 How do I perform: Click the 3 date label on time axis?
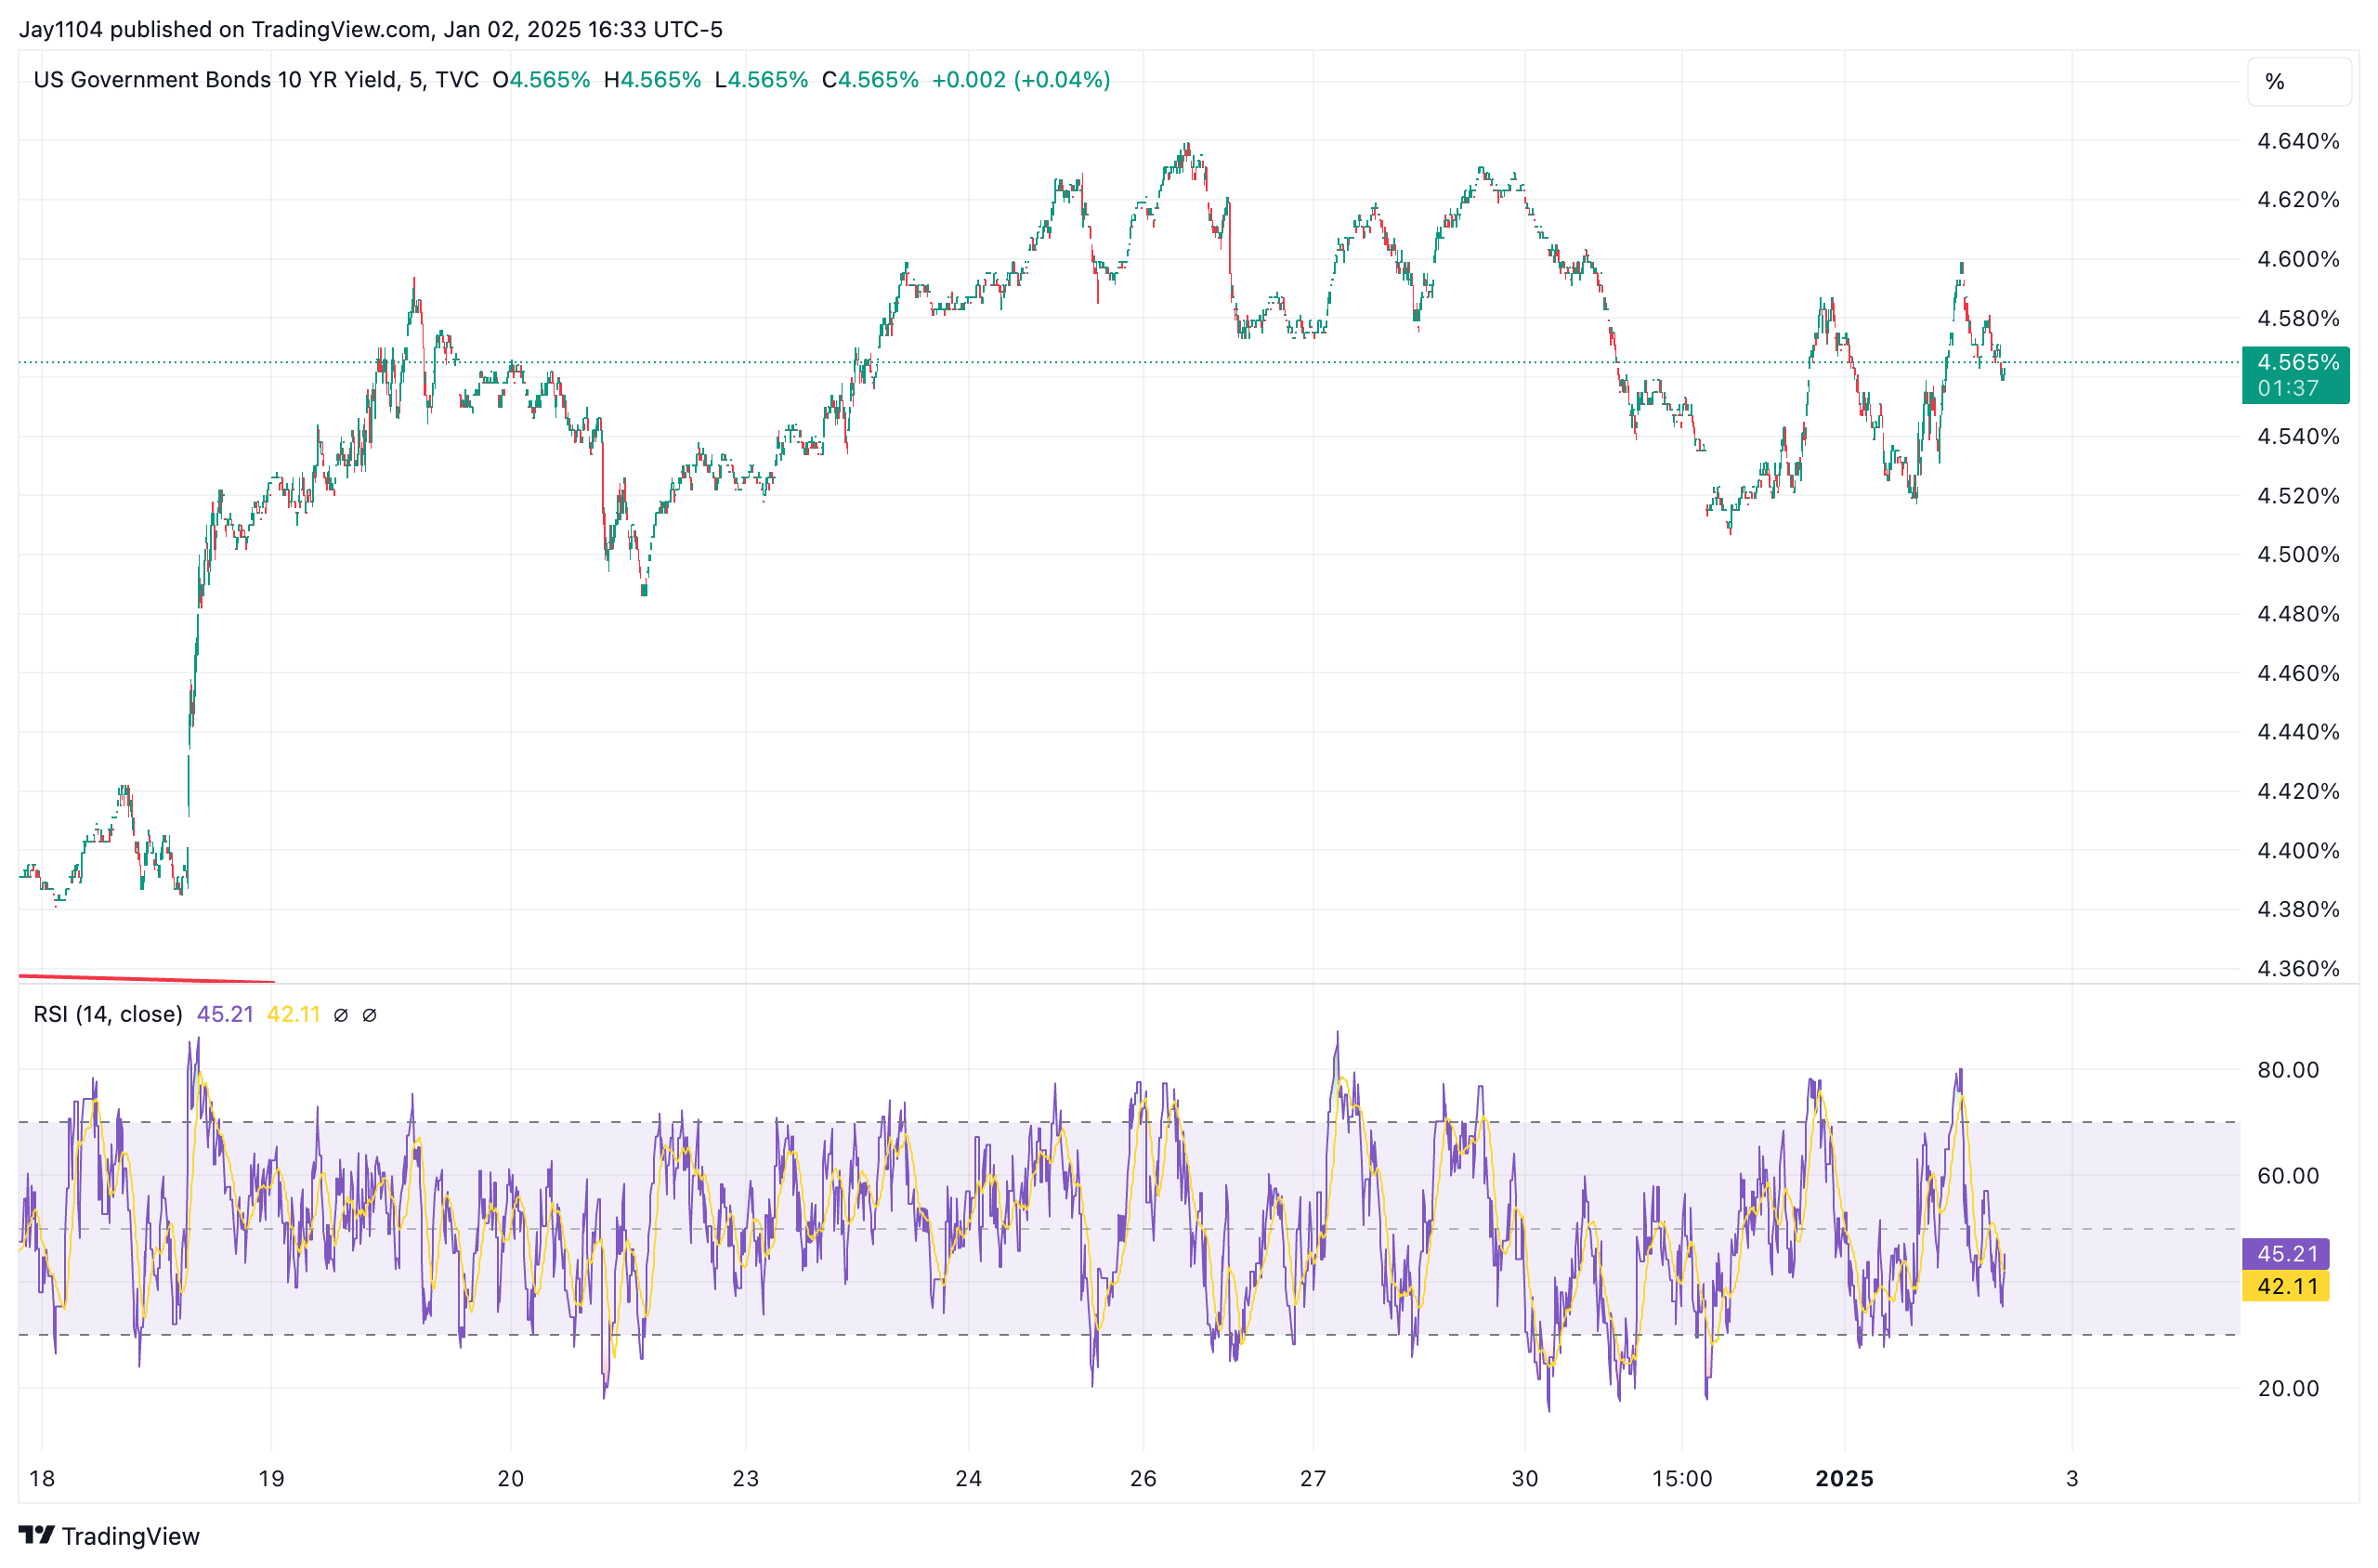click(x=2072, y=1479)
